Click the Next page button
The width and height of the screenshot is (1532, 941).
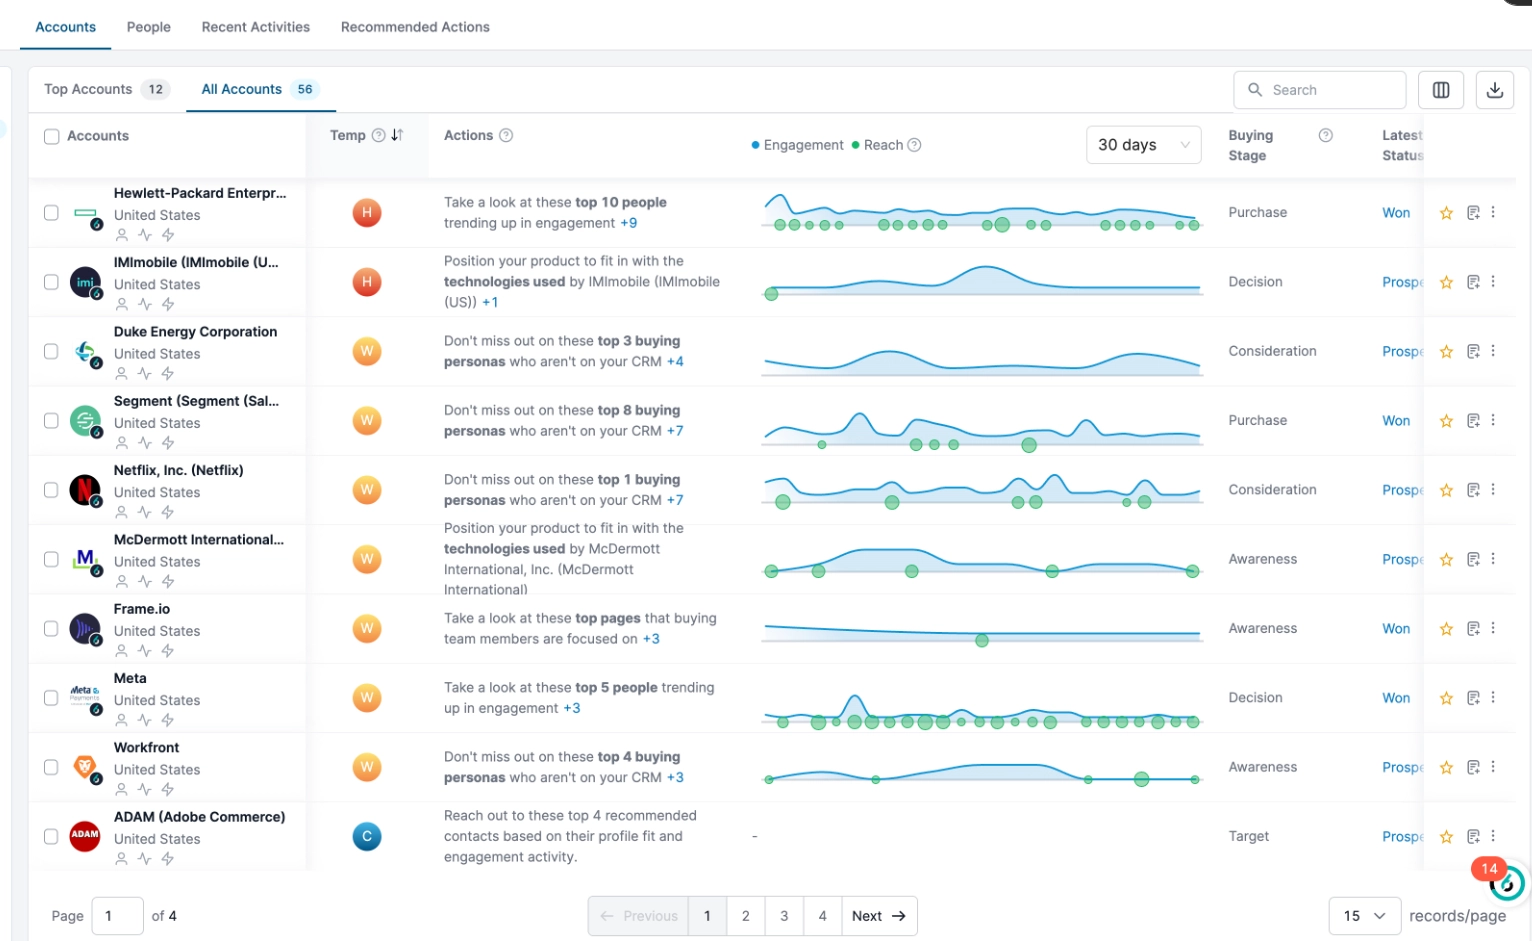click(879, 916)
